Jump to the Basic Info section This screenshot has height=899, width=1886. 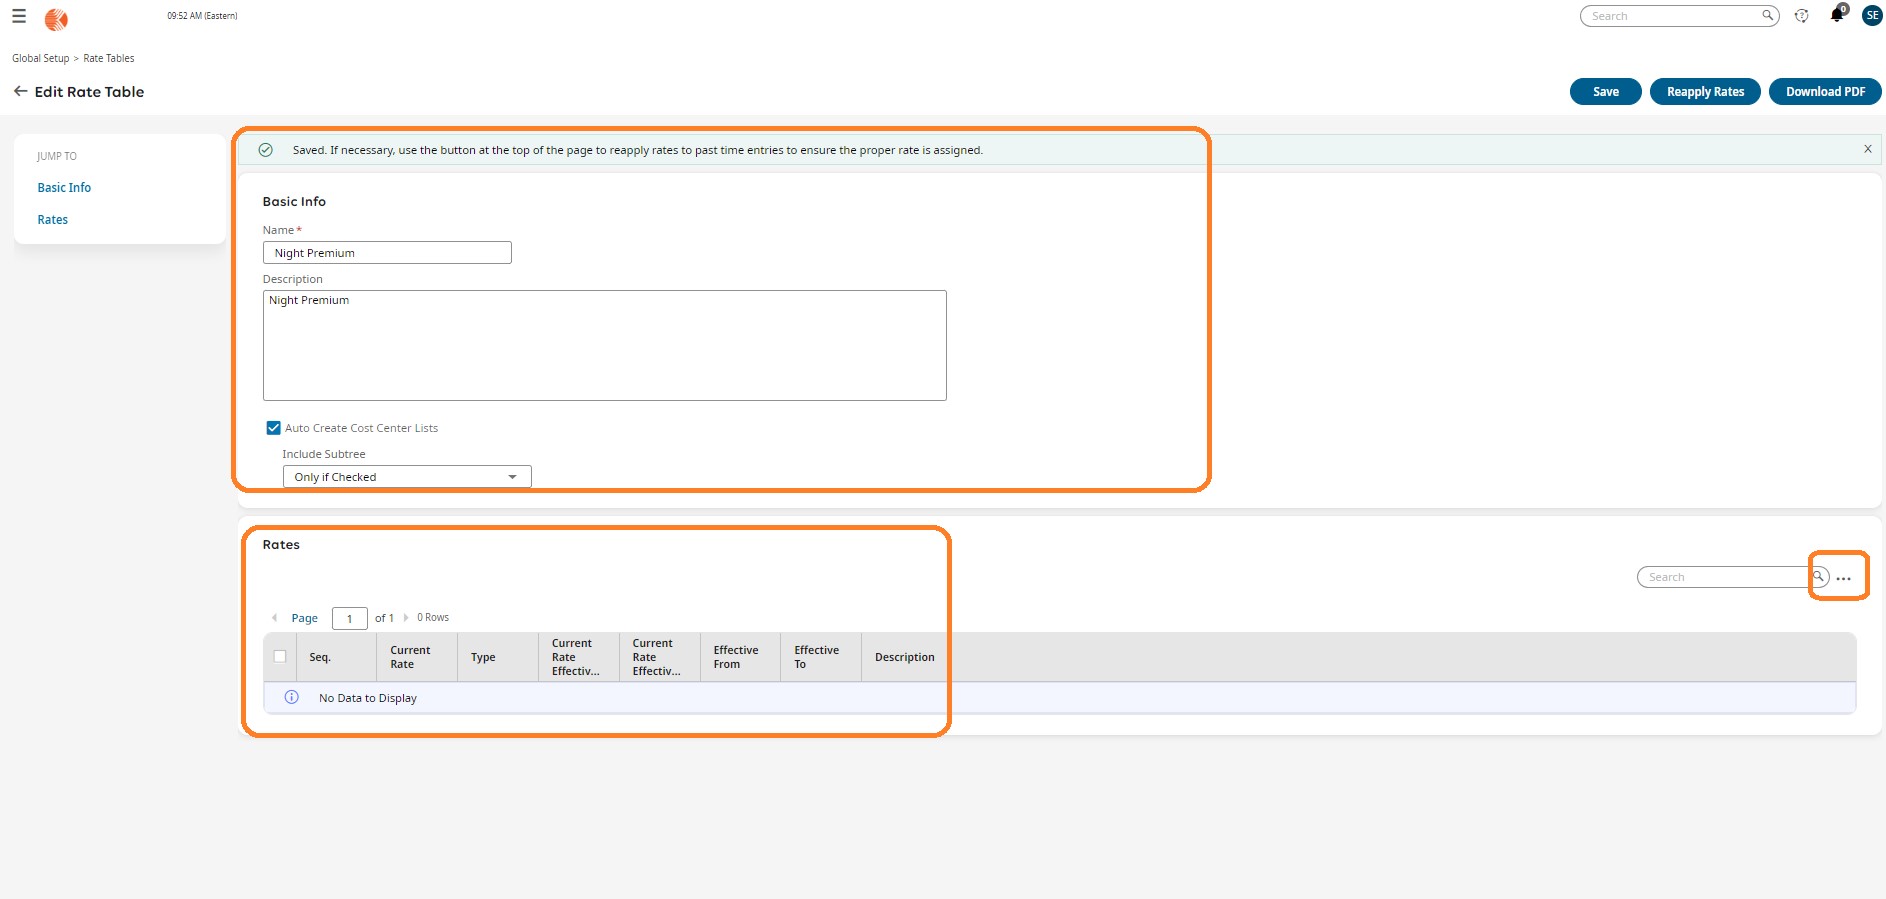(x=64, y=188)
